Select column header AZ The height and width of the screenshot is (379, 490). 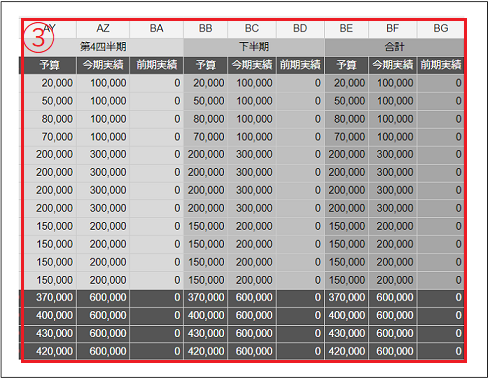(x=103, y=29)
